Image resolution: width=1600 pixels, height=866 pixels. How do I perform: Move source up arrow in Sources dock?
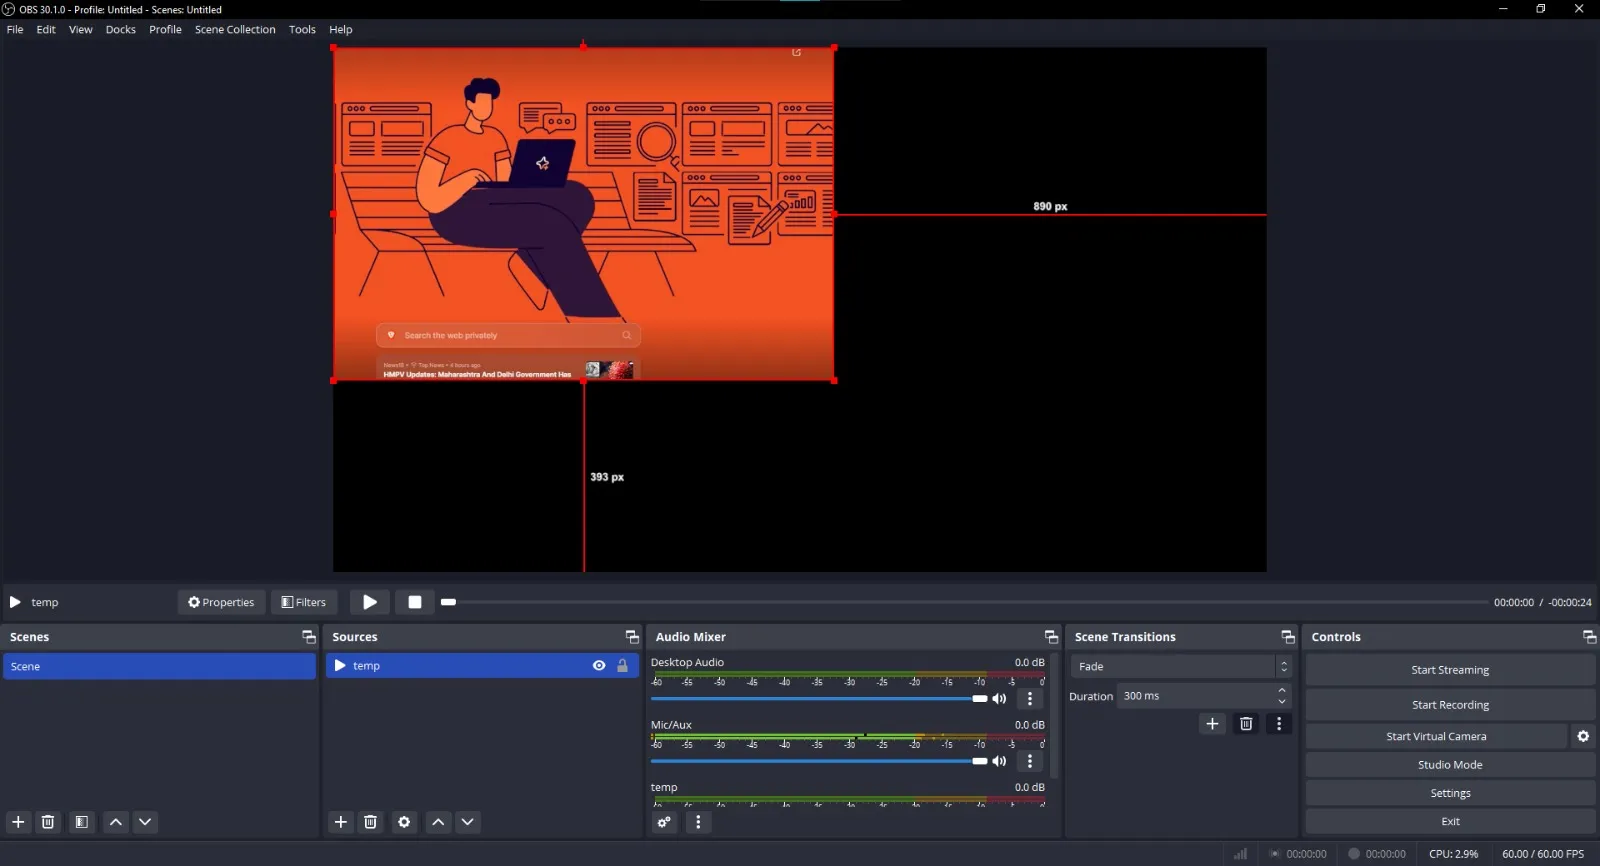(x=438, y=822)
